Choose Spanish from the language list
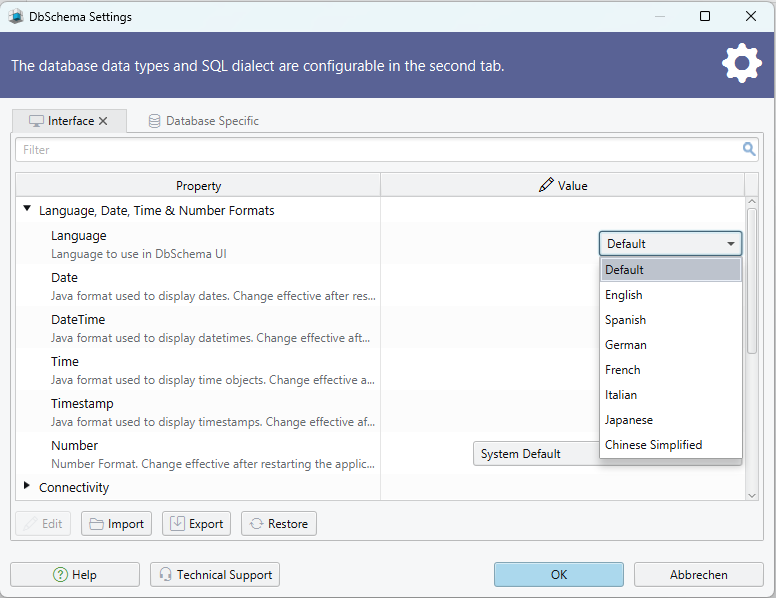This screenshot has height=598, width=776. coord(671,320)
